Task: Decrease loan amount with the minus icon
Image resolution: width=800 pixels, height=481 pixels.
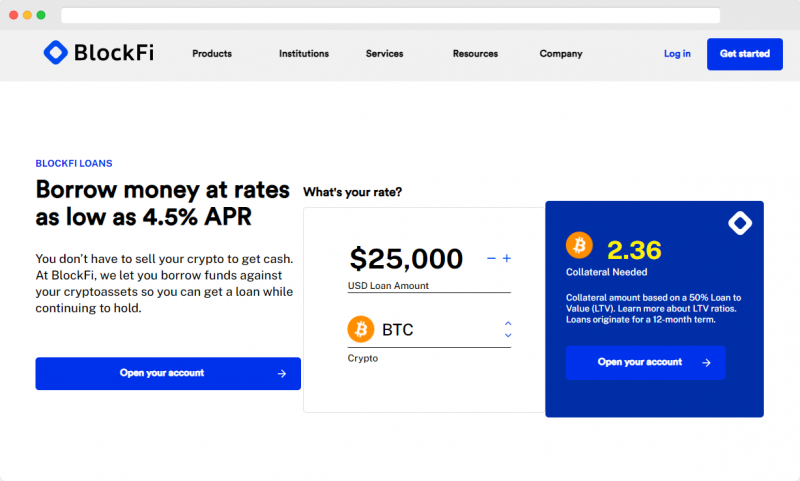Action: point(491,259)
